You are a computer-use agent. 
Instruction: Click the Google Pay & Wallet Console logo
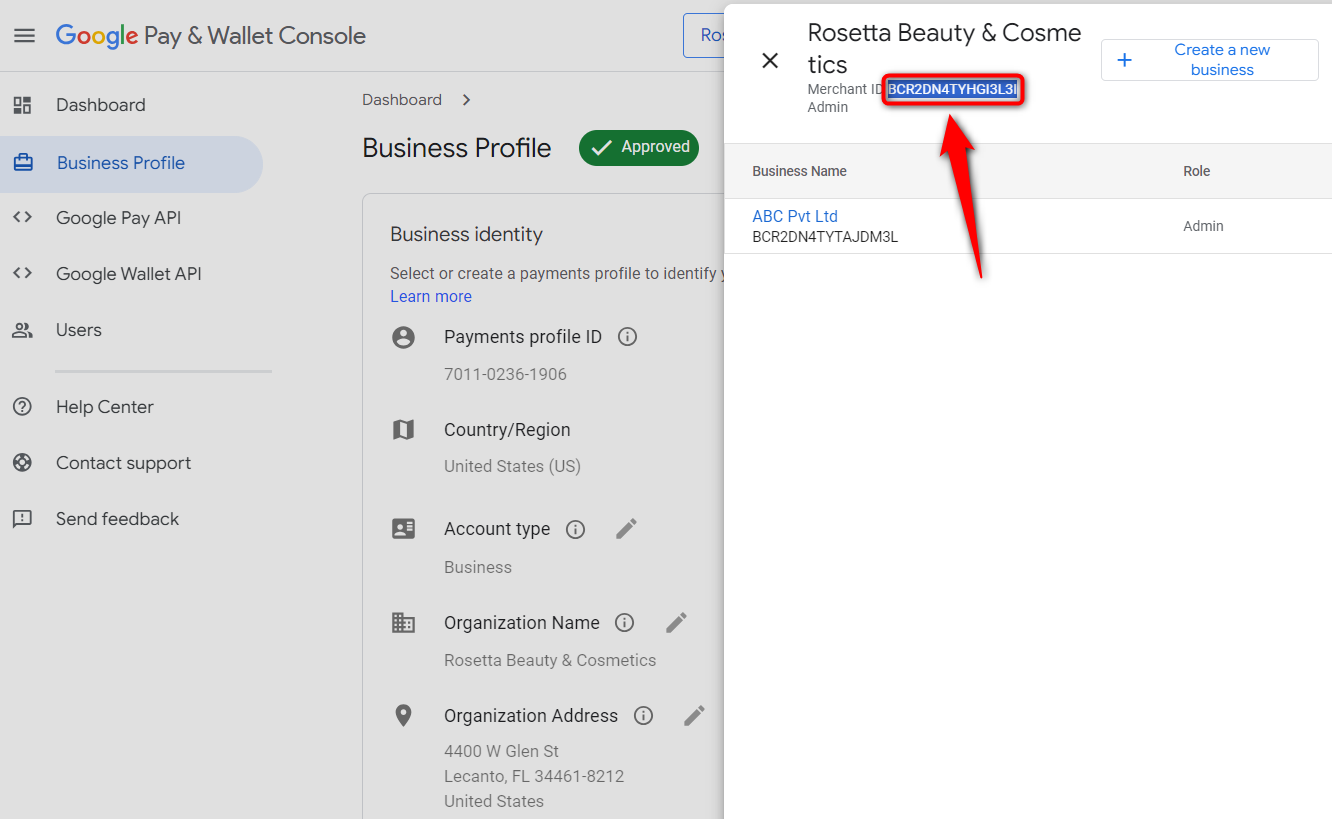tap(211, 36)
